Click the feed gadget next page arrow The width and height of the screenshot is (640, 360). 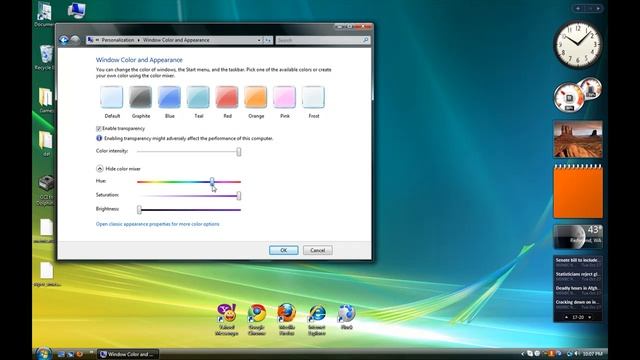[590, 317]
